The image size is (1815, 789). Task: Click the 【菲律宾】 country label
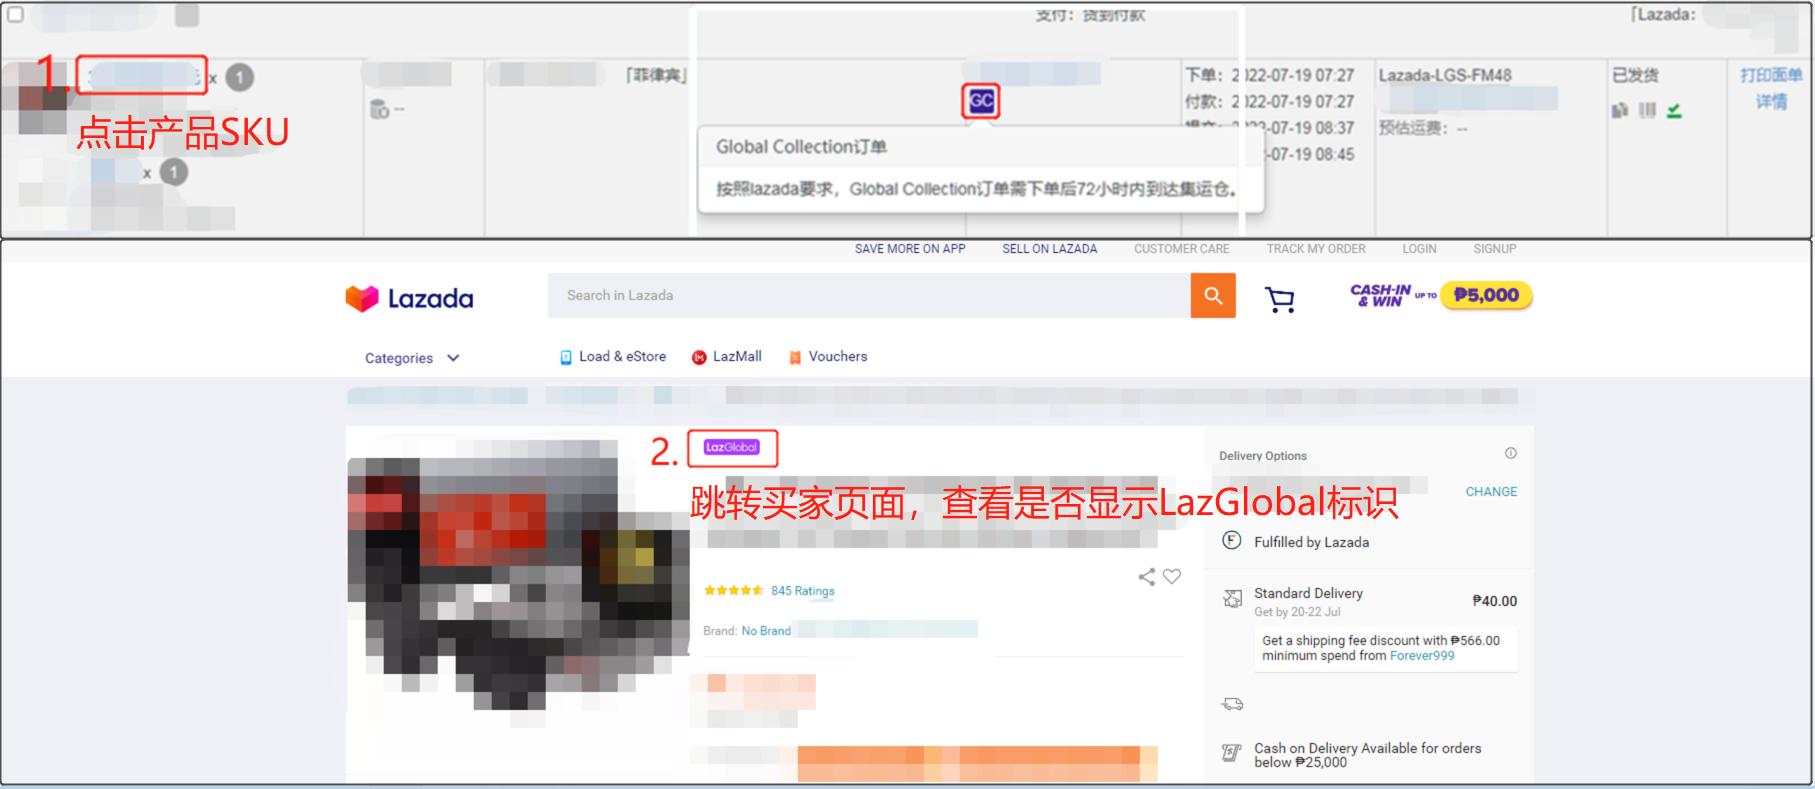click(656, 75)
